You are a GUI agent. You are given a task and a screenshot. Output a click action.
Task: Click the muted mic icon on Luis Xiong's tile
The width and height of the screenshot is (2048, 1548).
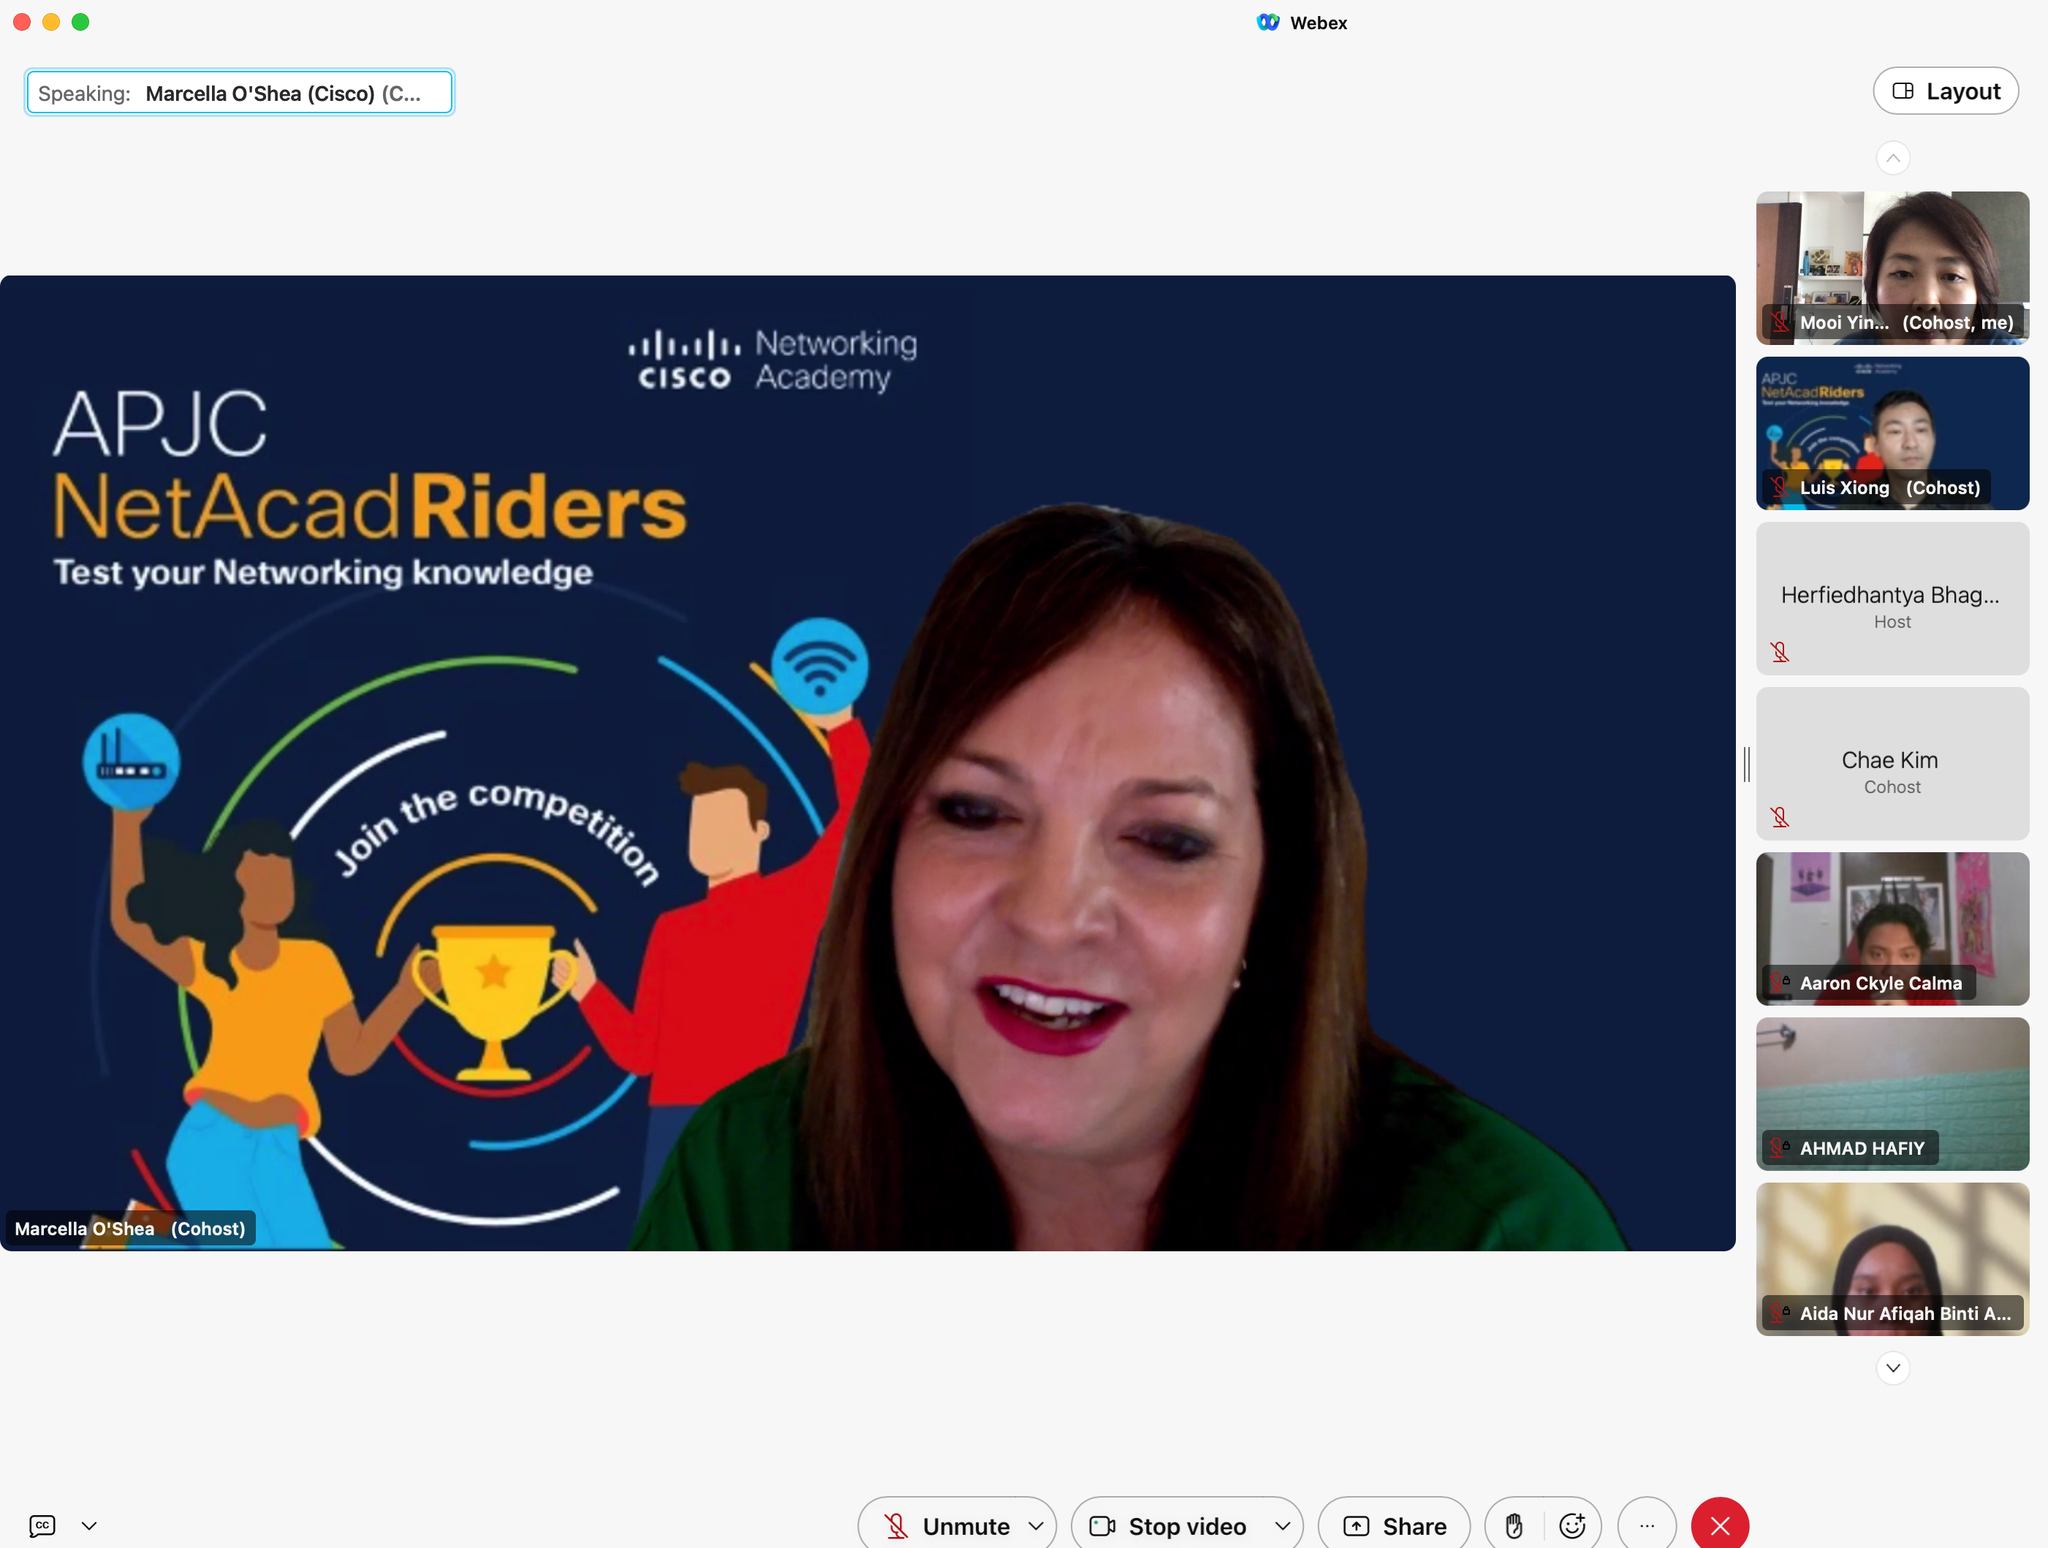coord(1780,487)
